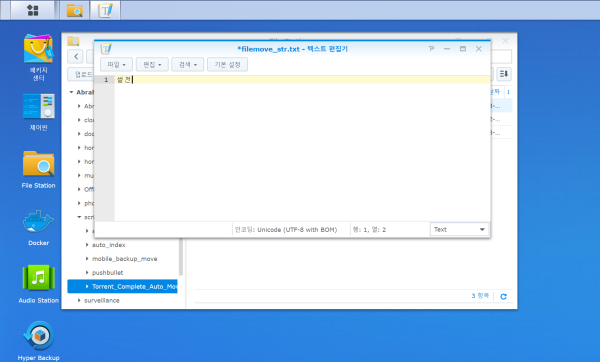Image resolution: width=600 pixels, height=362 pixels.
Task: Click line number 1 in the gutter
Action: 106,80
